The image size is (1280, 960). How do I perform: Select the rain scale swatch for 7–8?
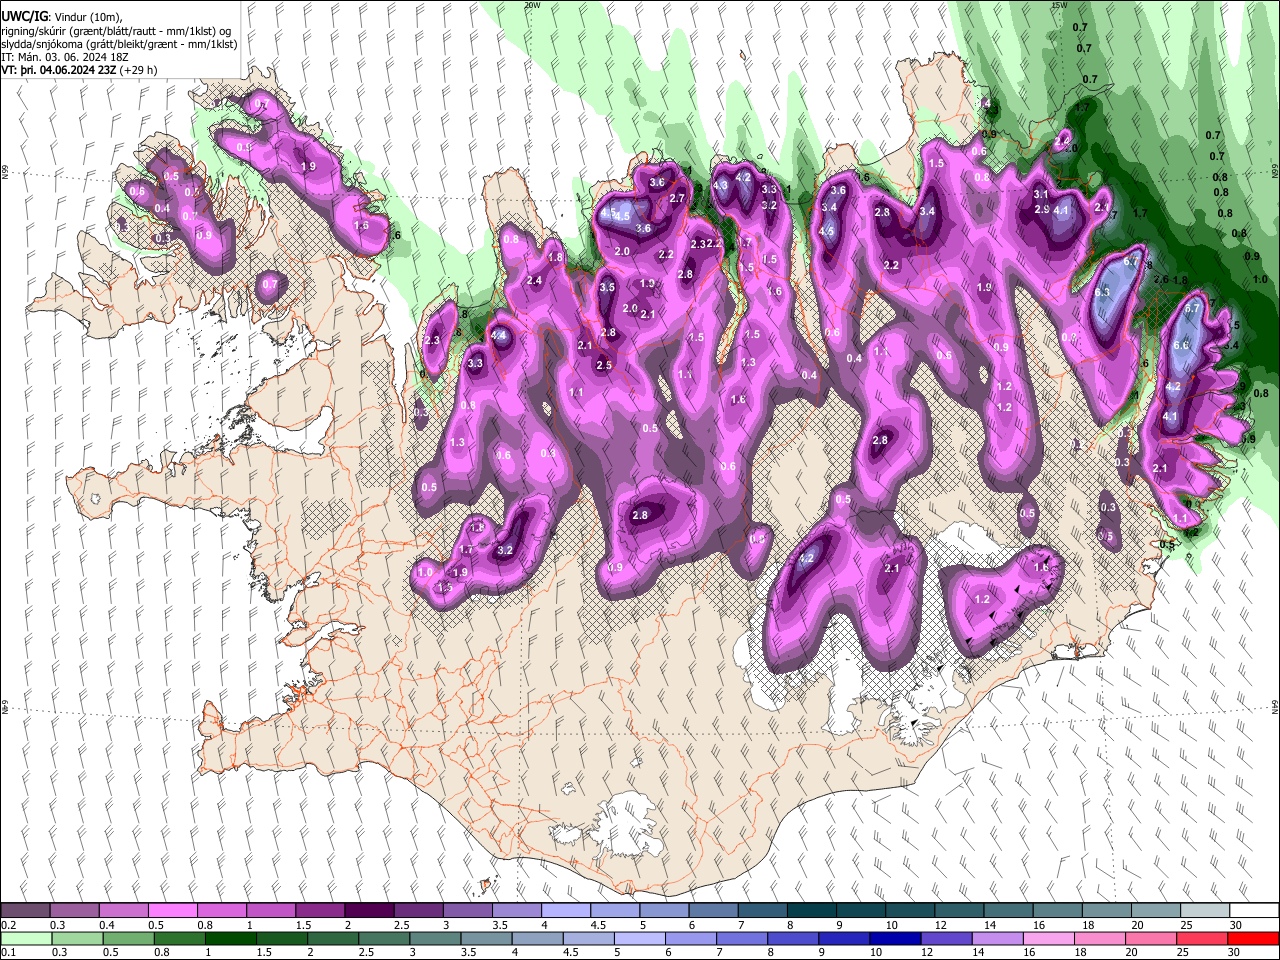pos(741,938)
